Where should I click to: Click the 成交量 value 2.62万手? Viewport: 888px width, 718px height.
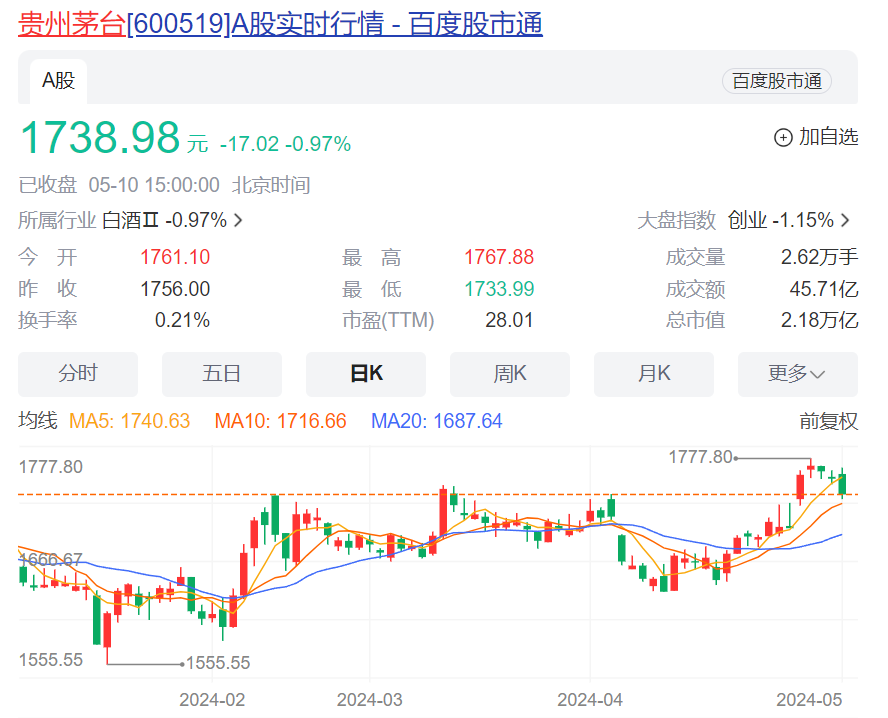tap(819, 258)
